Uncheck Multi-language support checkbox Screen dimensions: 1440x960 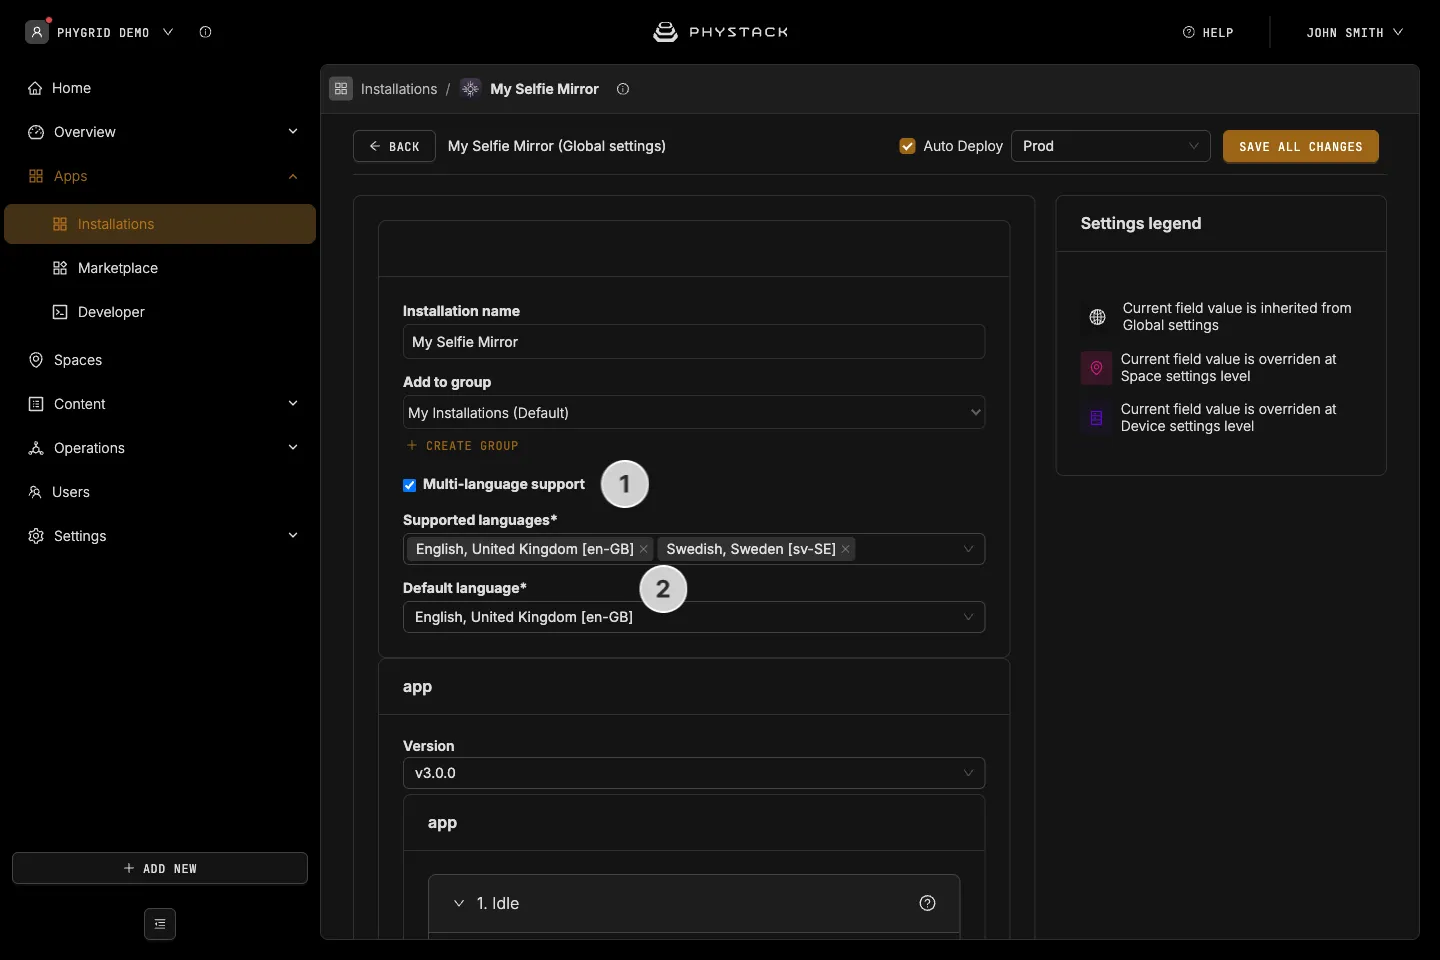[x=410, y=485]
